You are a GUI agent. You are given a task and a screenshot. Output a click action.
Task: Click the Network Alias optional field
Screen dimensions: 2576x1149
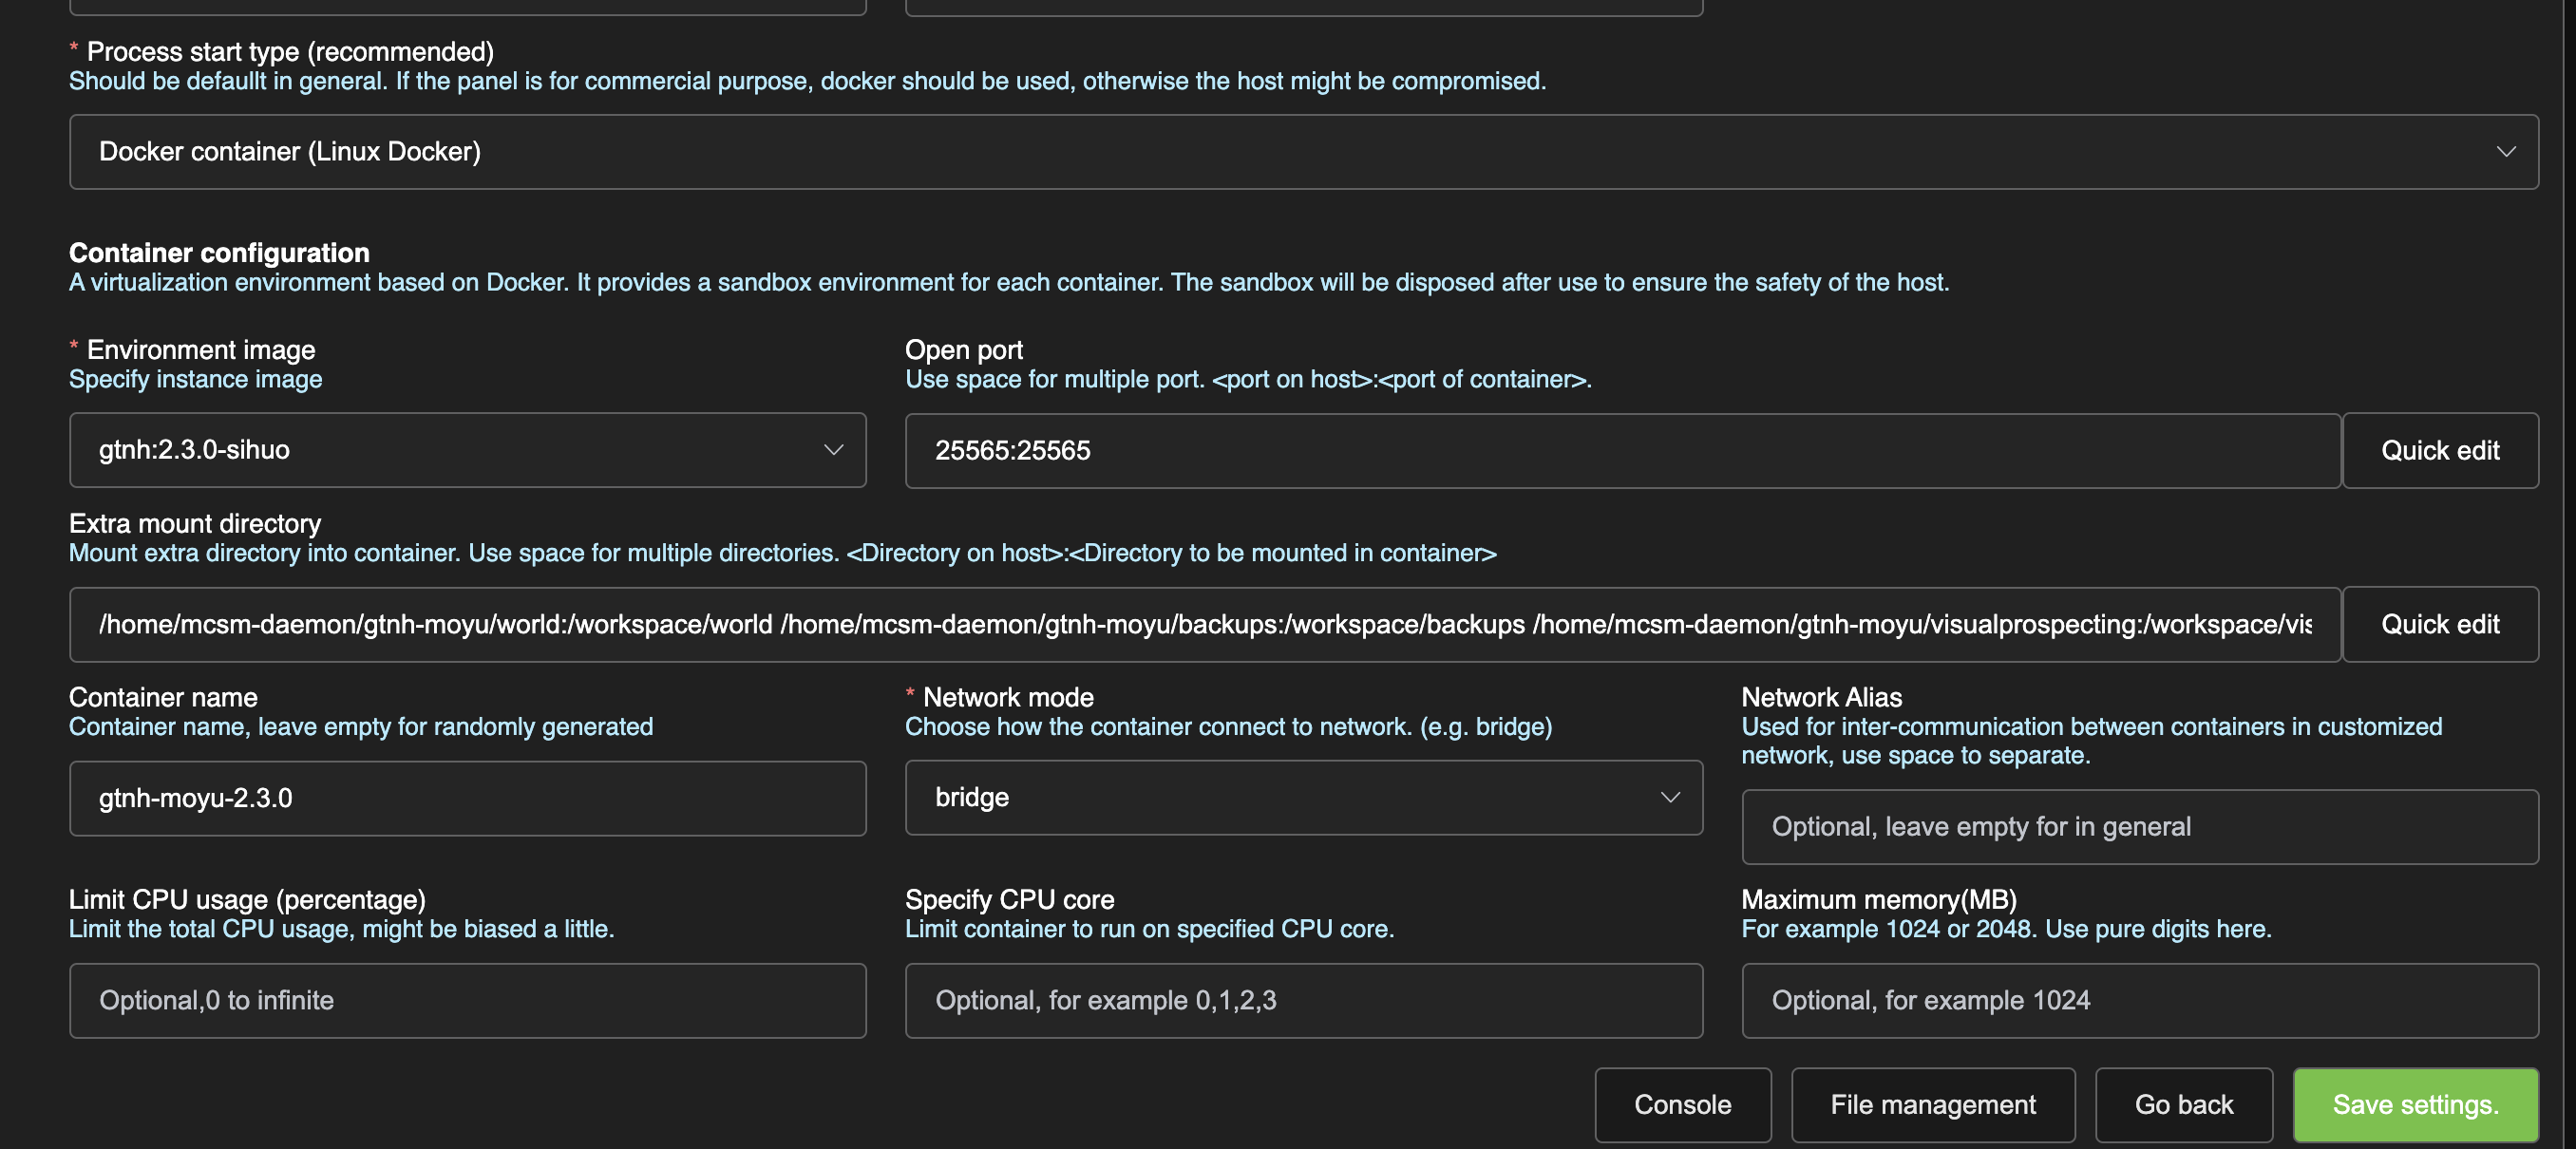pyautogui.click(x=2139, y=826)
